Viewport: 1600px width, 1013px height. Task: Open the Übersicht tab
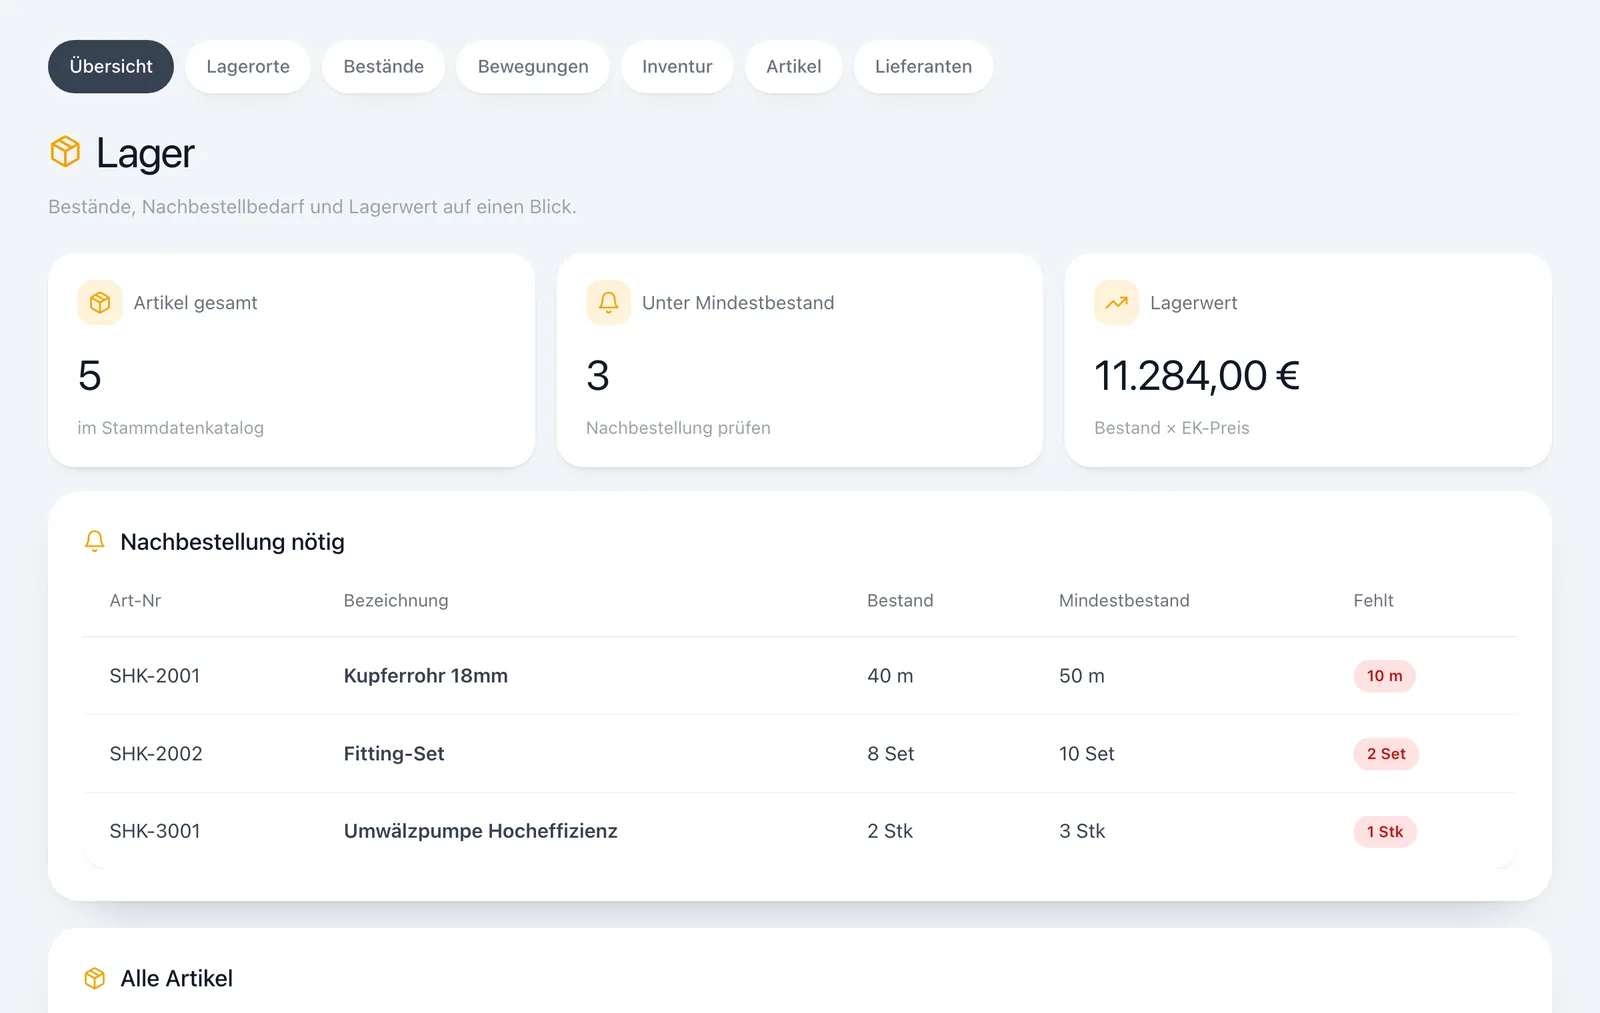[111, 67]
